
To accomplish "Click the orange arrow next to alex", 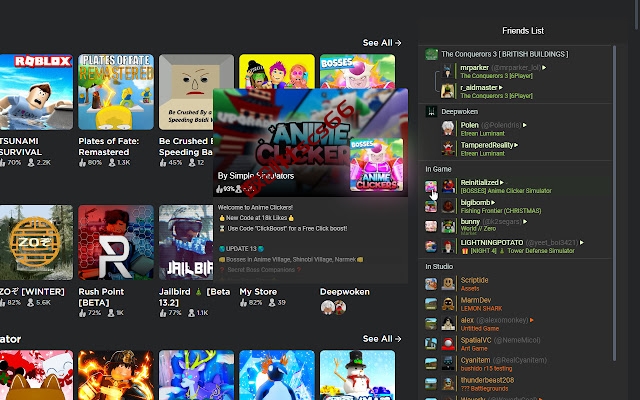I will [x=532, y=320].
